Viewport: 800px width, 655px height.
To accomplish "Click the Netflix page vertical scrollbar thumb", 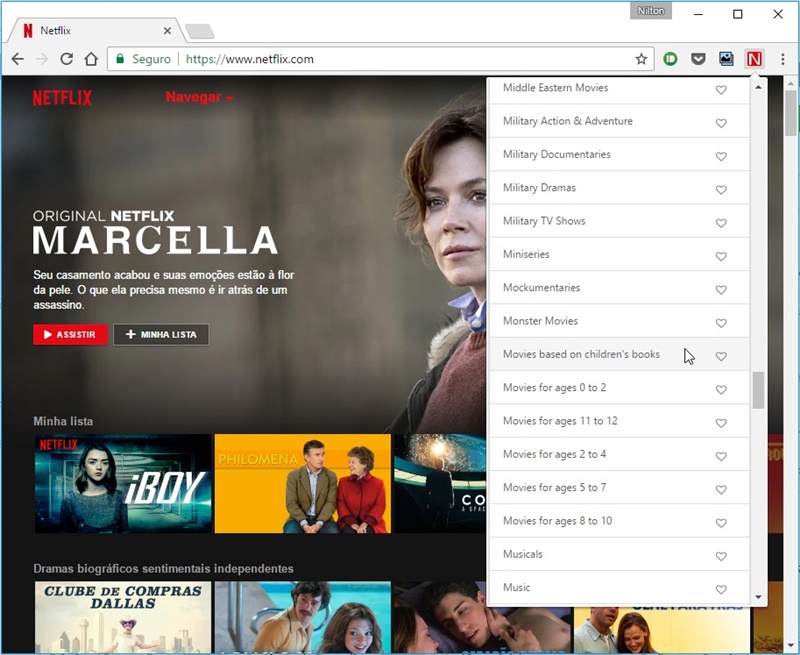I will pyautogui.click(x=791, y=113).
